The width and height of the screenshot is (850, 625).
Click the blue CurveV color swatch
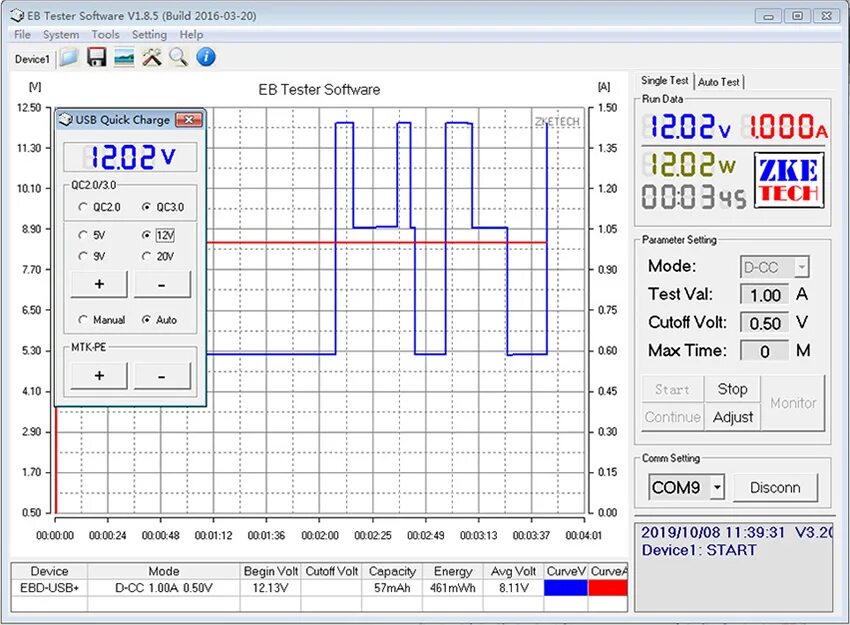565,588
